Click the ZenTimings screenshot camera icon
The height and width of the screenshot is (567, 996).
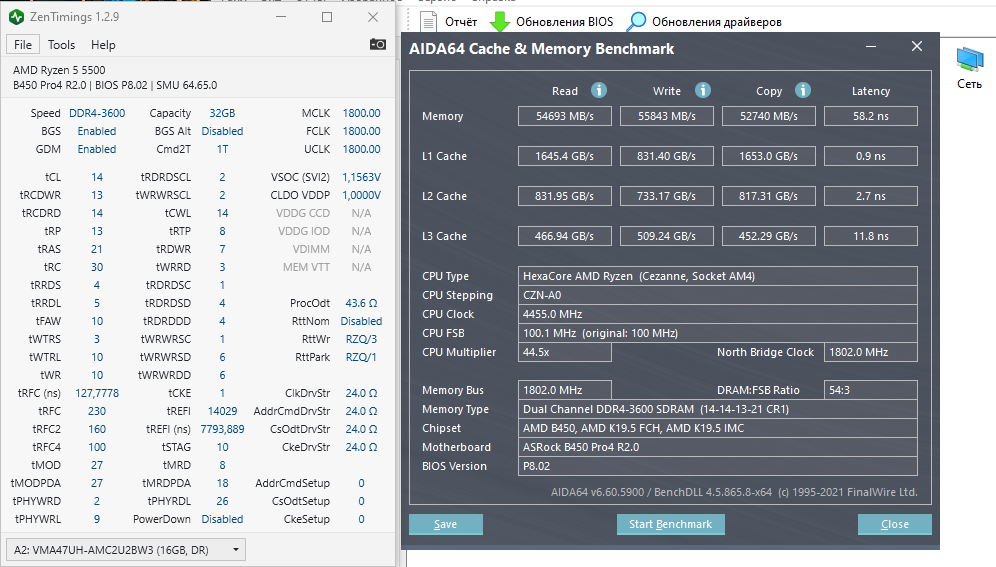[377, 44]
